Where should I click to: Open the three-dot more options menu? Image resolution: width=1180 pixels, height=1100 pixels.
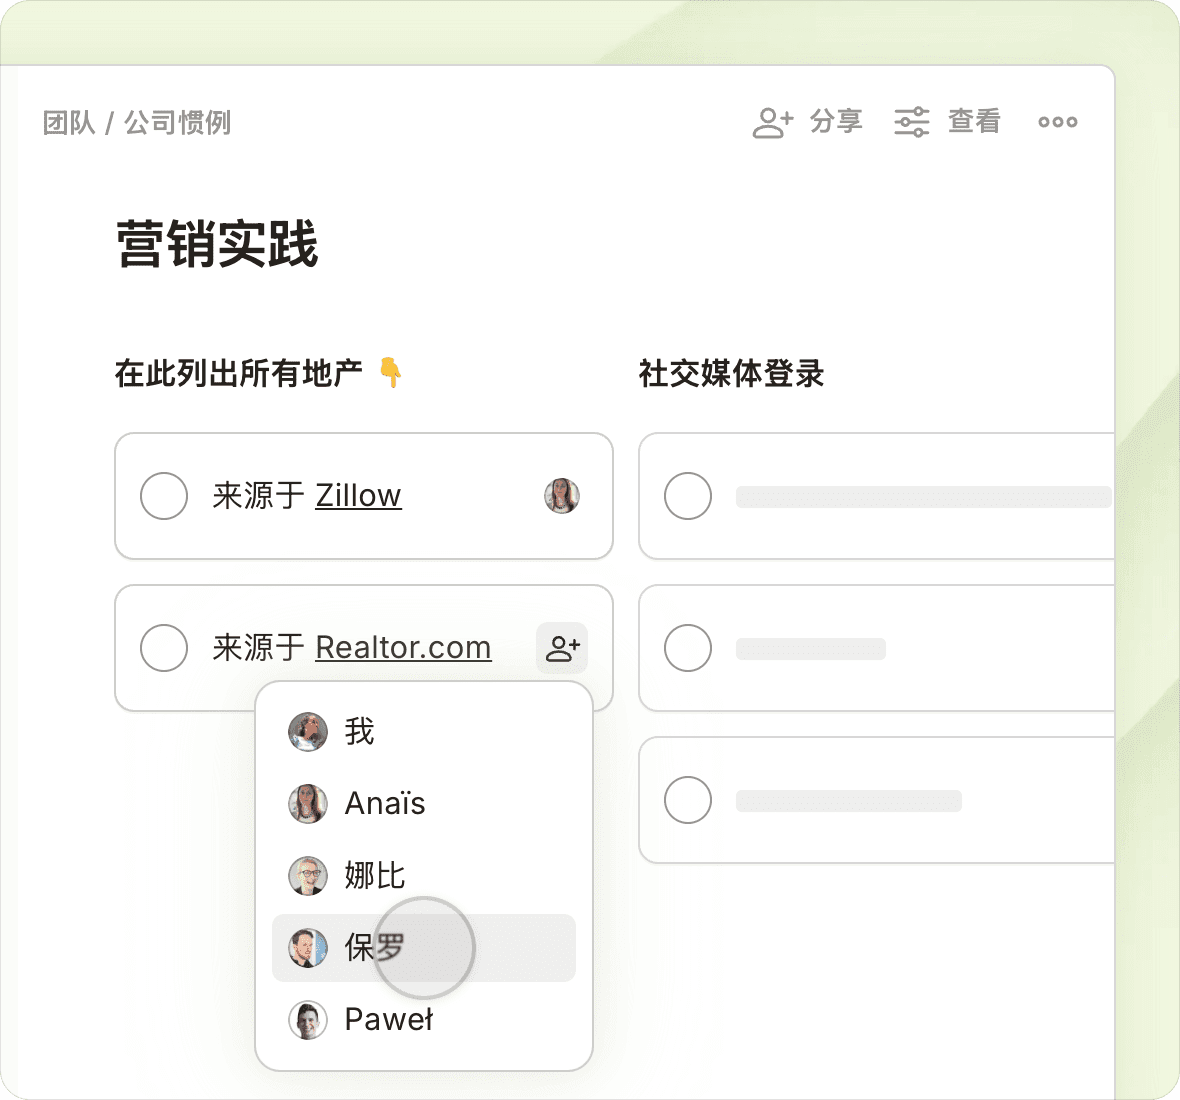pyautogui.click(x=1057, y=122)
